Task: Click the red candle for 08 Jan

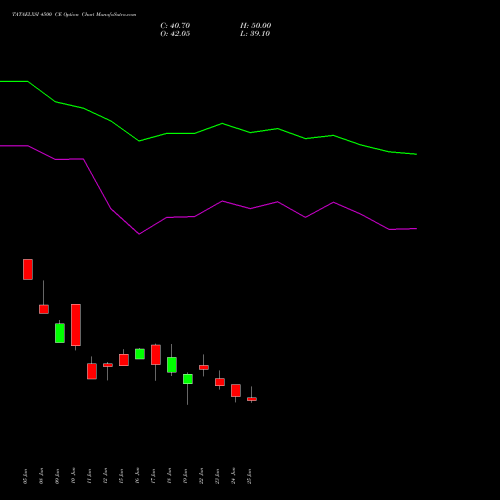Action: point(44,309)
